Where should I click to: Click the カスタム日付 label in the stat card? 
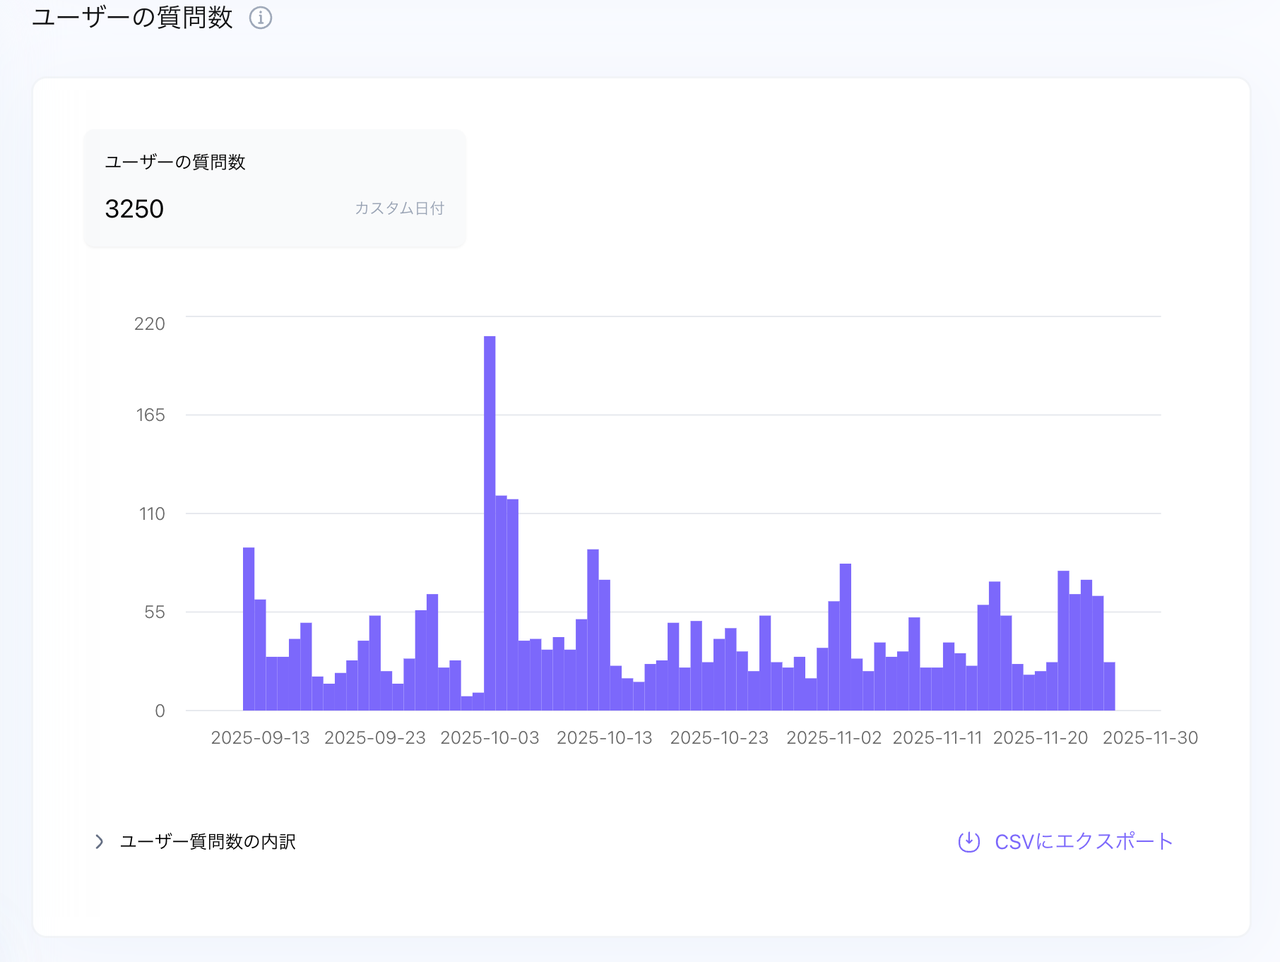click(x=399, y=208)
